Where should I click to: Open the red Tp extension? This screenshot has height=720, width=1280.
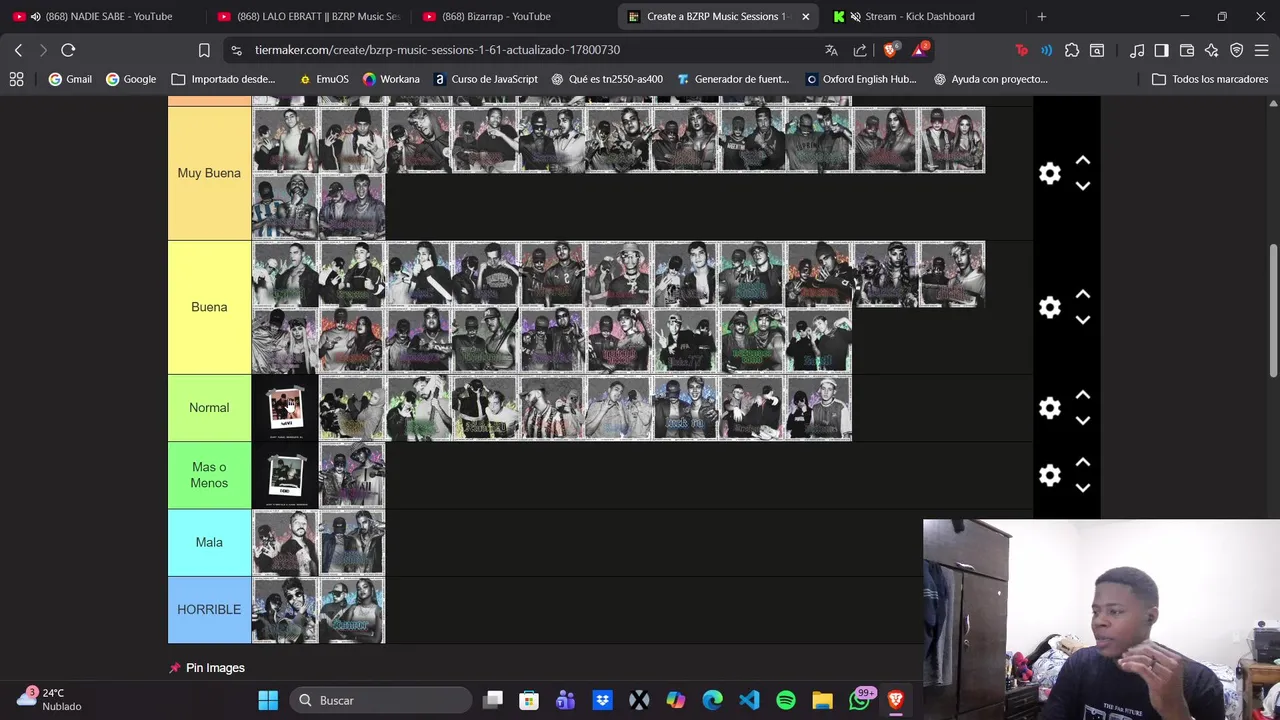pos(1021,50)
